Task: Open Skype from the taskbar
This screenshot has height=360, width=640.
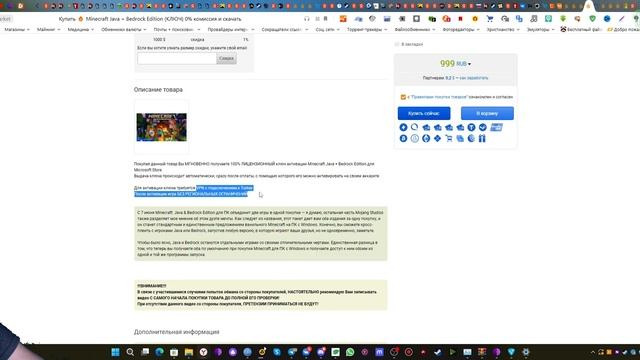Action: 277,352
